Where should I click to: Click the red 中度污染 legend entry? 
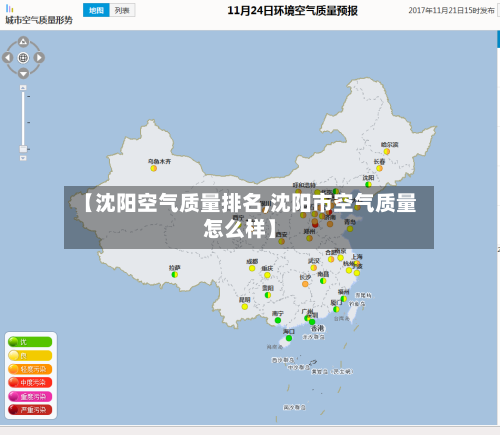[x=30, y=383]
